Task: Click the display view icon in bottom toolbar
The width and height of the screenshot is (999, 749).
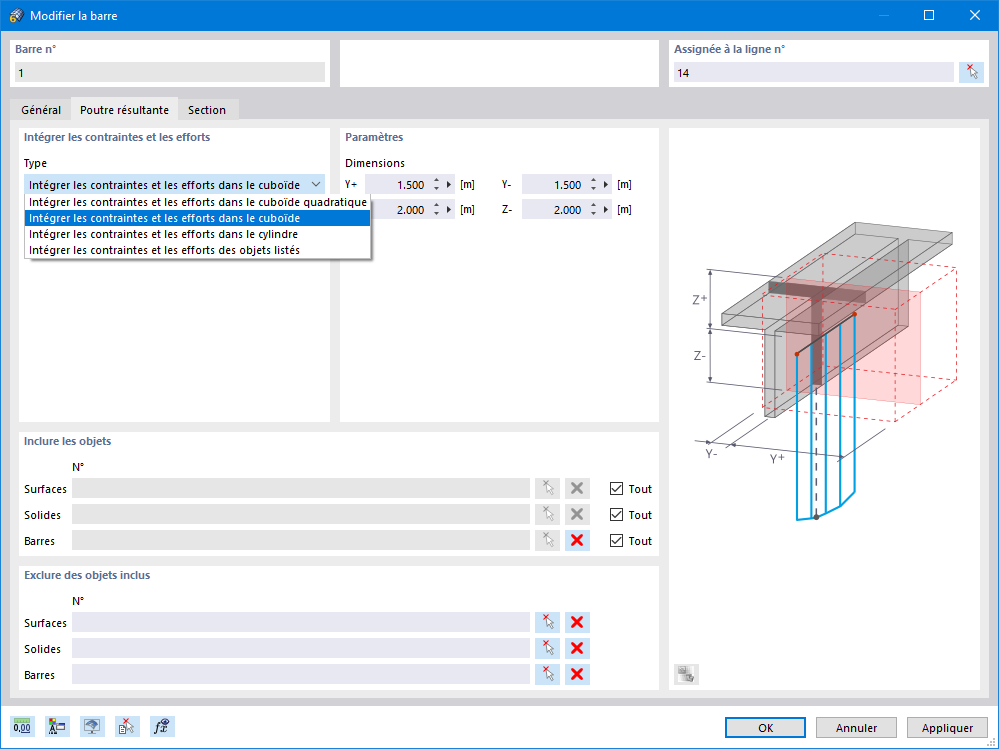Action: (x=92, y=726)
